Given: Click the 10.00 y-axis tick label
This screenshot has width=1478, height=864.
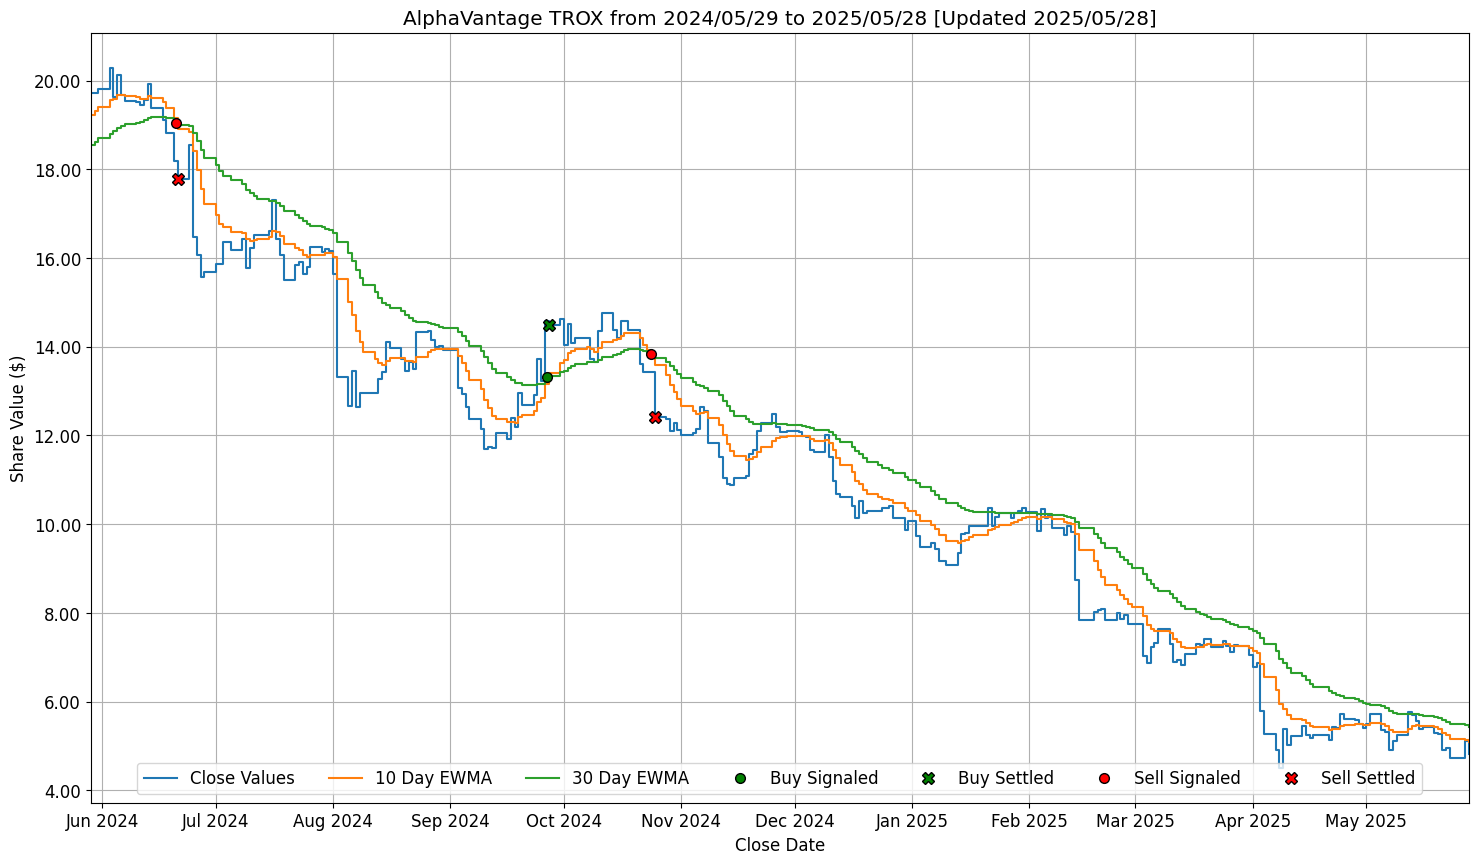Looking at the screenshot, I should [x=58, y=525].
